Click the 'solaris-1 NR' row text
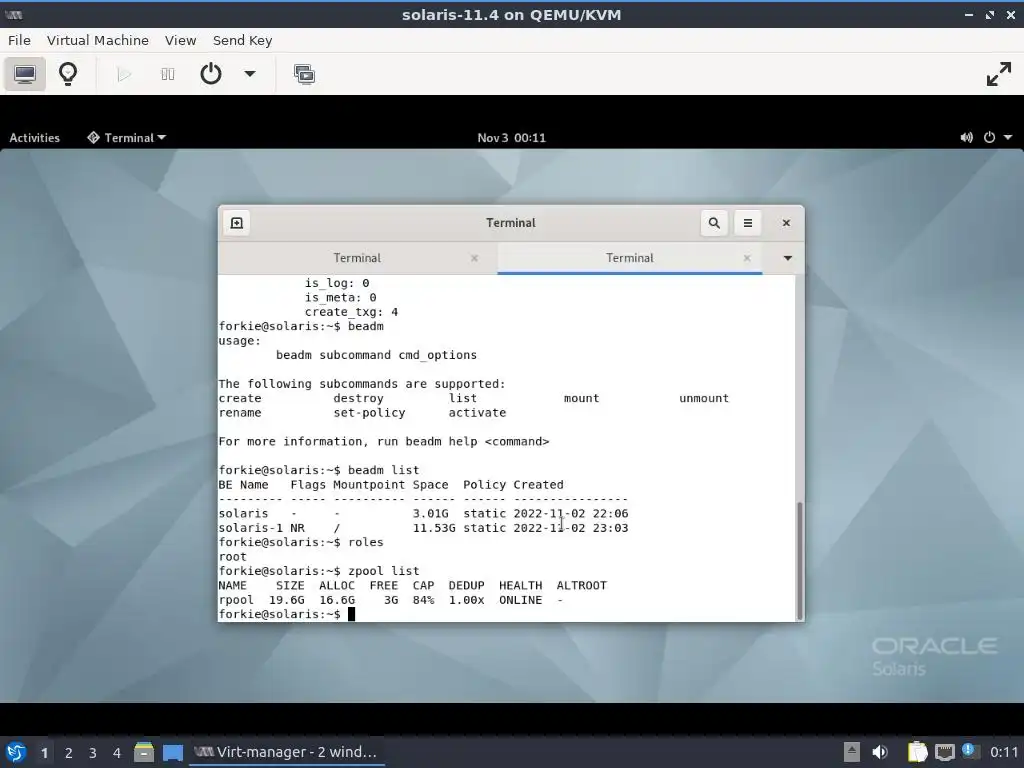 [x=261, y=528]
